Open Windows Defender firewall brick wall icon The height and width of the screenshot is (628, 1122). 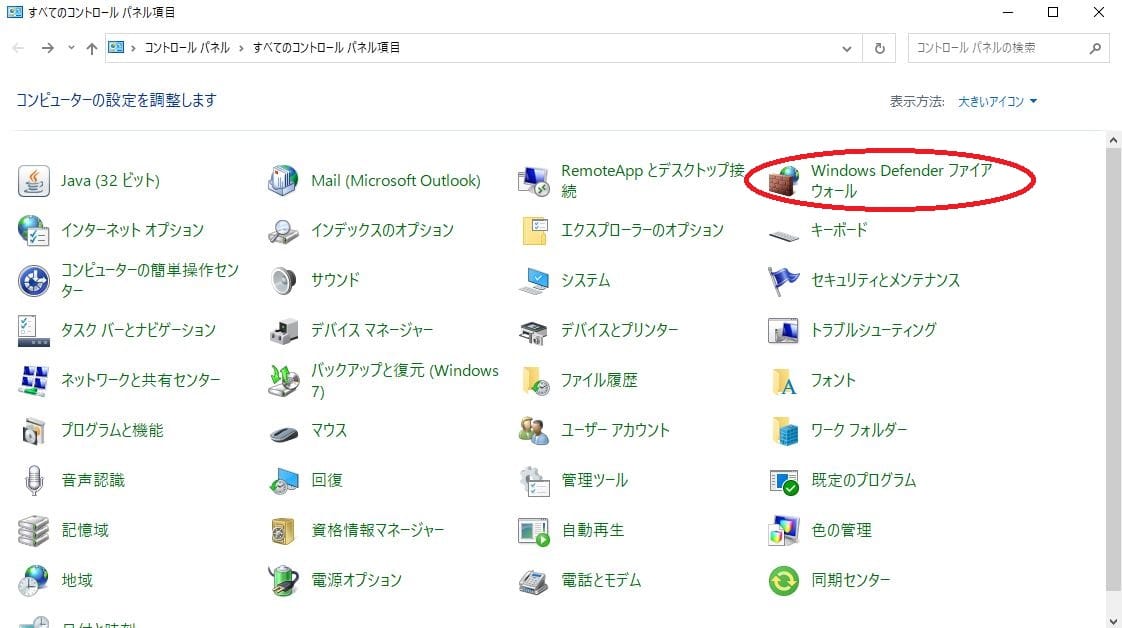click(784, 181)
